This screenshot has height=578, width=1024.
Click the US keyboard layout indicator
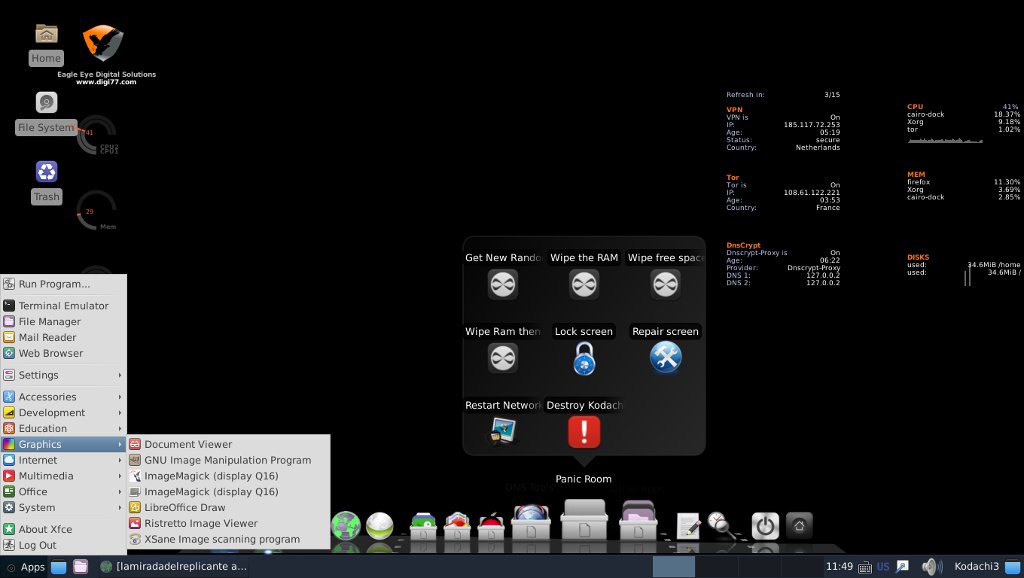pos(883,567)
